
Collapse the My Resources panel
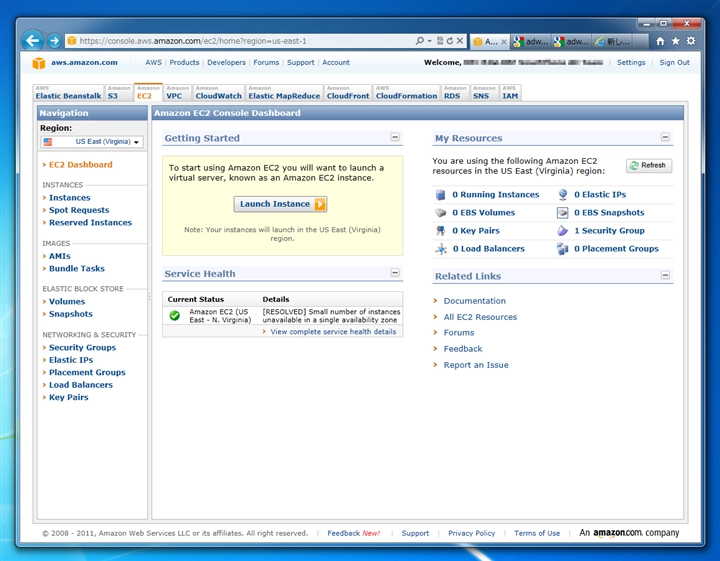click(665, 137)
